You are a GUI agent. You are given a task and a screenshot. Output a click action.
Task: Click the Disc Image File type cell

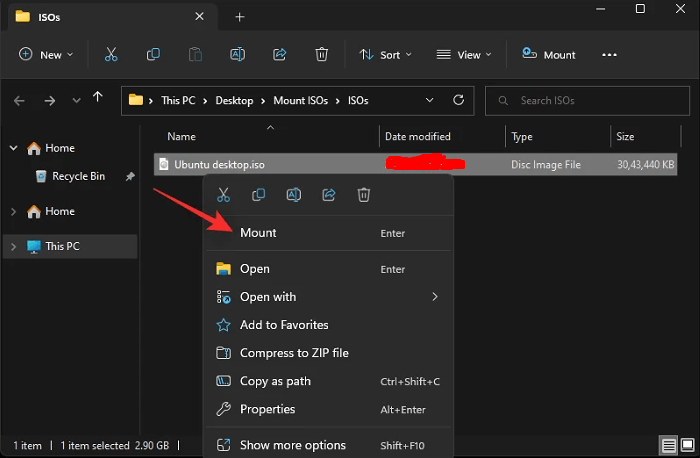(x=546, y=165)
